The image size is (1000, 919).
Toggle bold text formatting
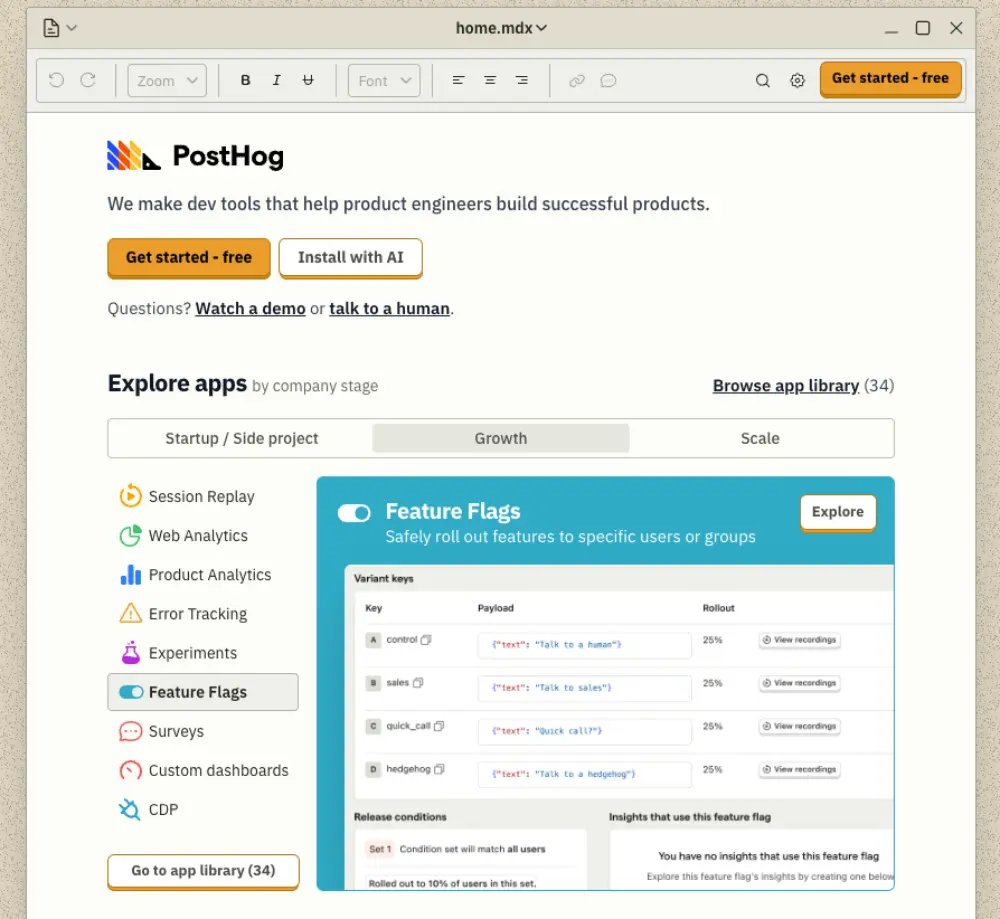tap(245, 80)
